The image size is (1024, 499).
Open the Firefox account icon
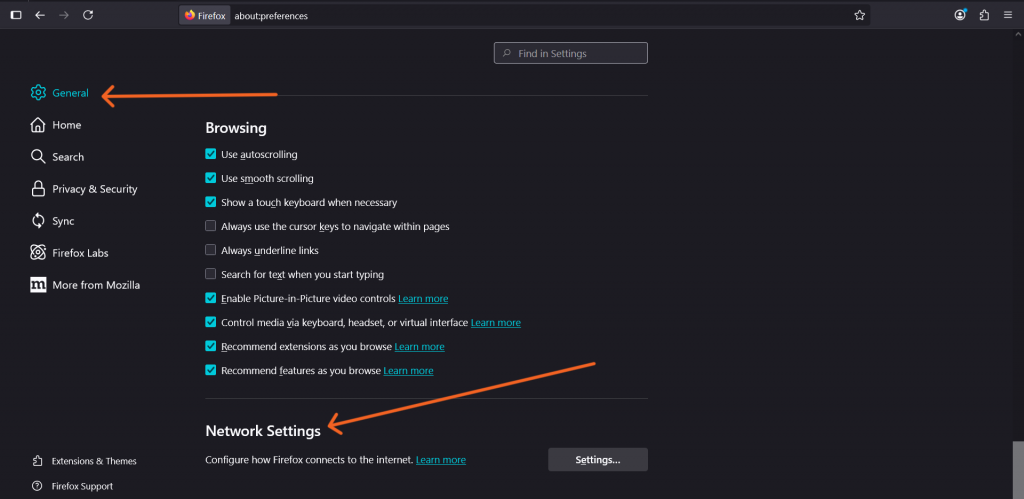961,15
